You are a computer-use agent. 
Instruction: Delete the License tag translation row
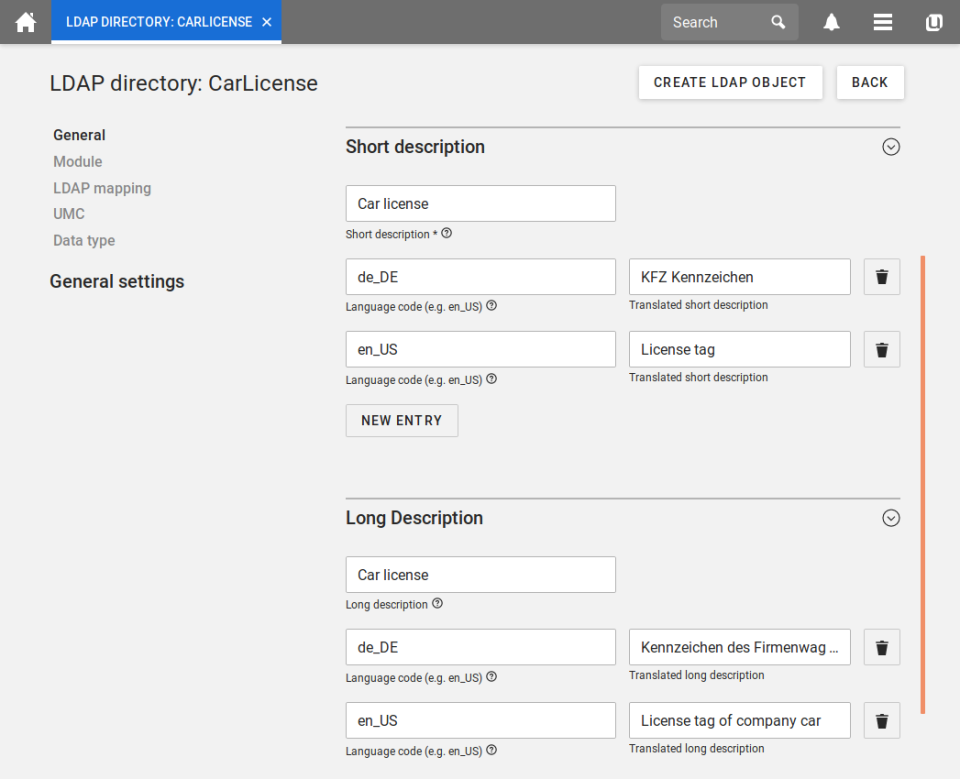(x=881, y=350)
